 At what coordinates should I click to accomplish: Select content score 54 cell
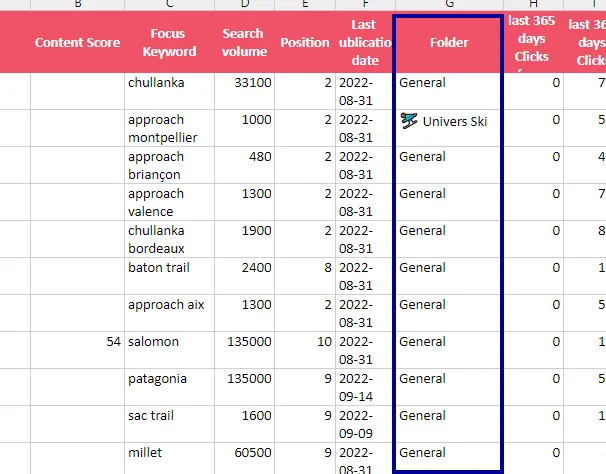tap(78, 350)
